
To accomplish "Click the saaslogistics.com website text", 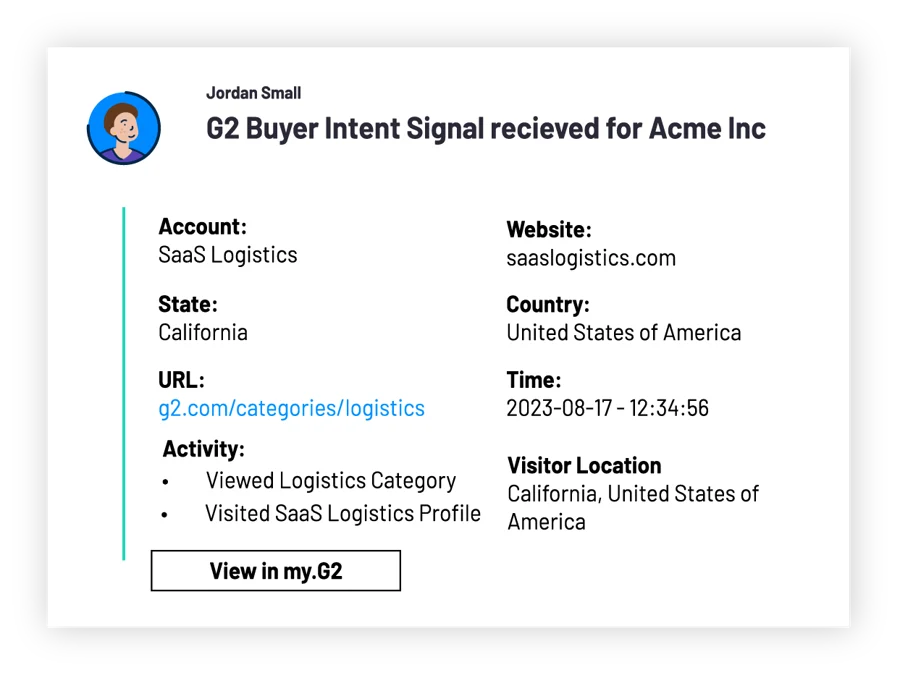I will click(x=591, y=258).
